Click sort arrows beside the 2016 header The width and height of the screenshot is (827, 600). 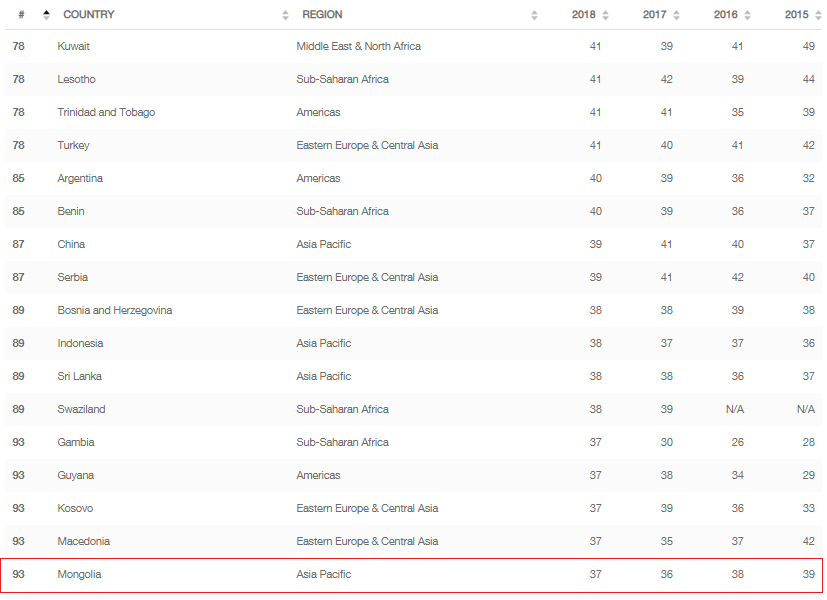pyautogui.click(x=746, y=15)
